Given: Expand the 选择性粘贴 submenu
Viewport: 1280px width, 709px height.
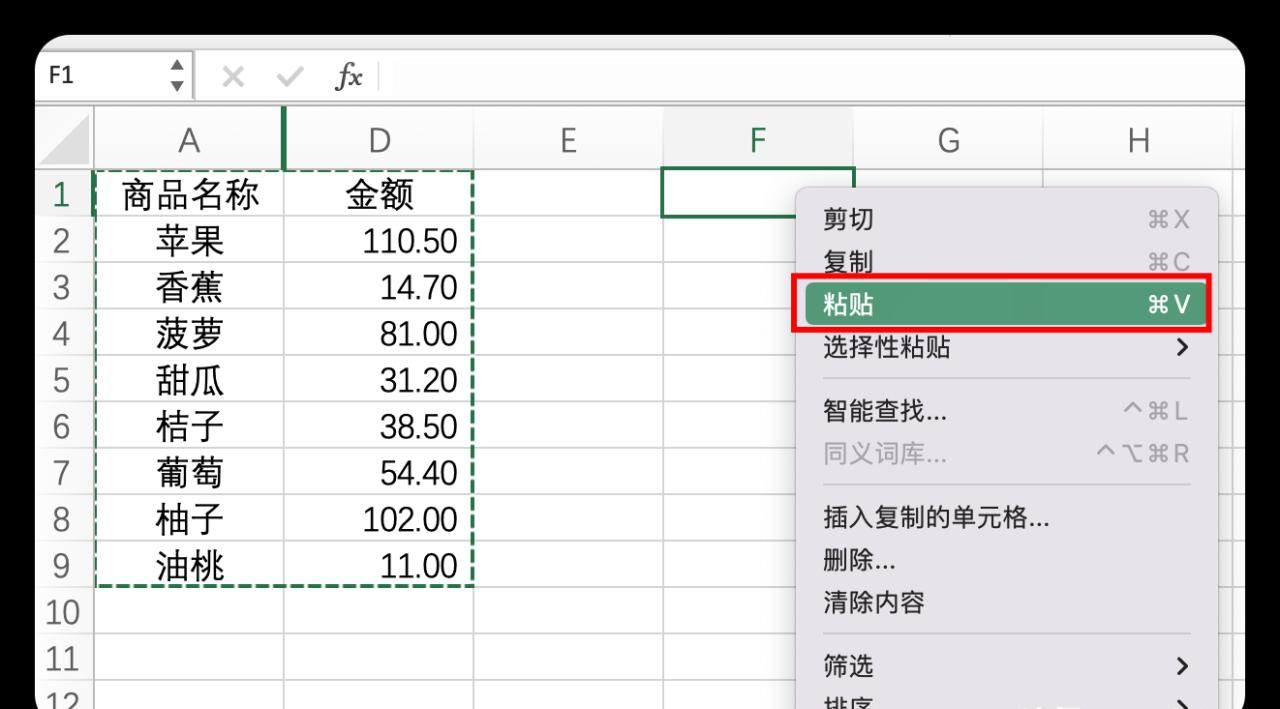Looking at the screenshot, I should [1007, 348].
